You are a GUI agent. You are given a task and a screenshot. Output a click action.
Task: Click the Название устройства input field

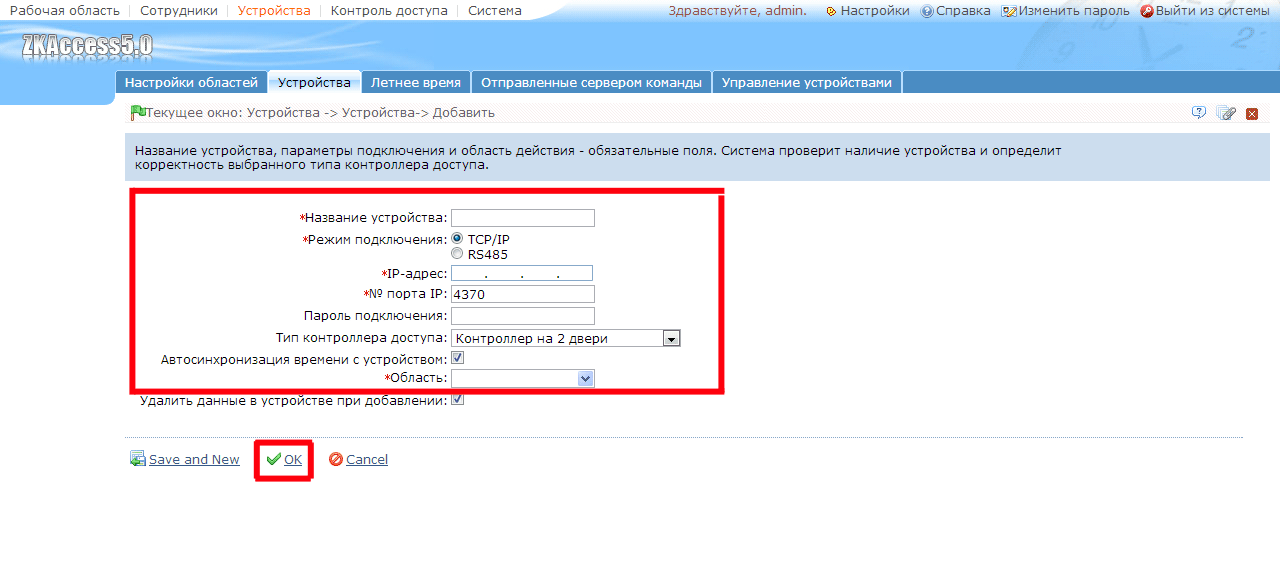click(x=523, y=218)
